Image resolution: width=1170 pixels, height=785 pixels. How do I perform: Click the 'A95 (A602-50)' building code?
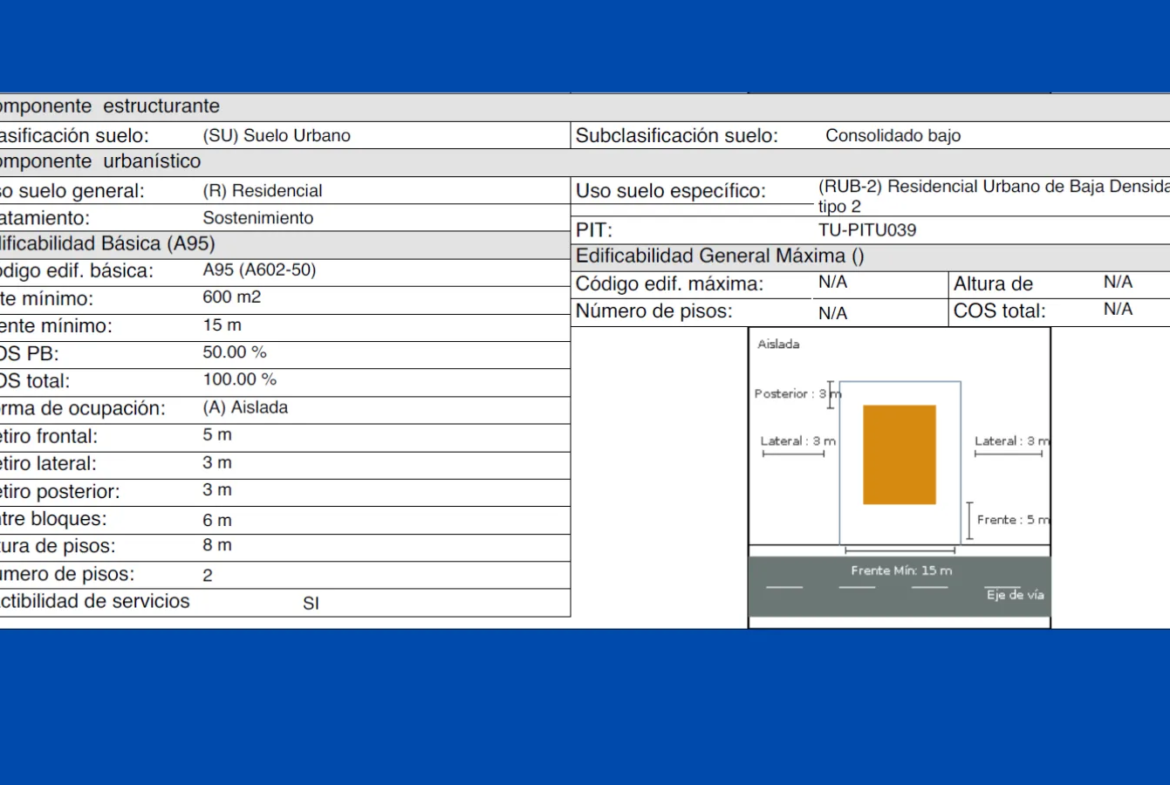point(259,269)
